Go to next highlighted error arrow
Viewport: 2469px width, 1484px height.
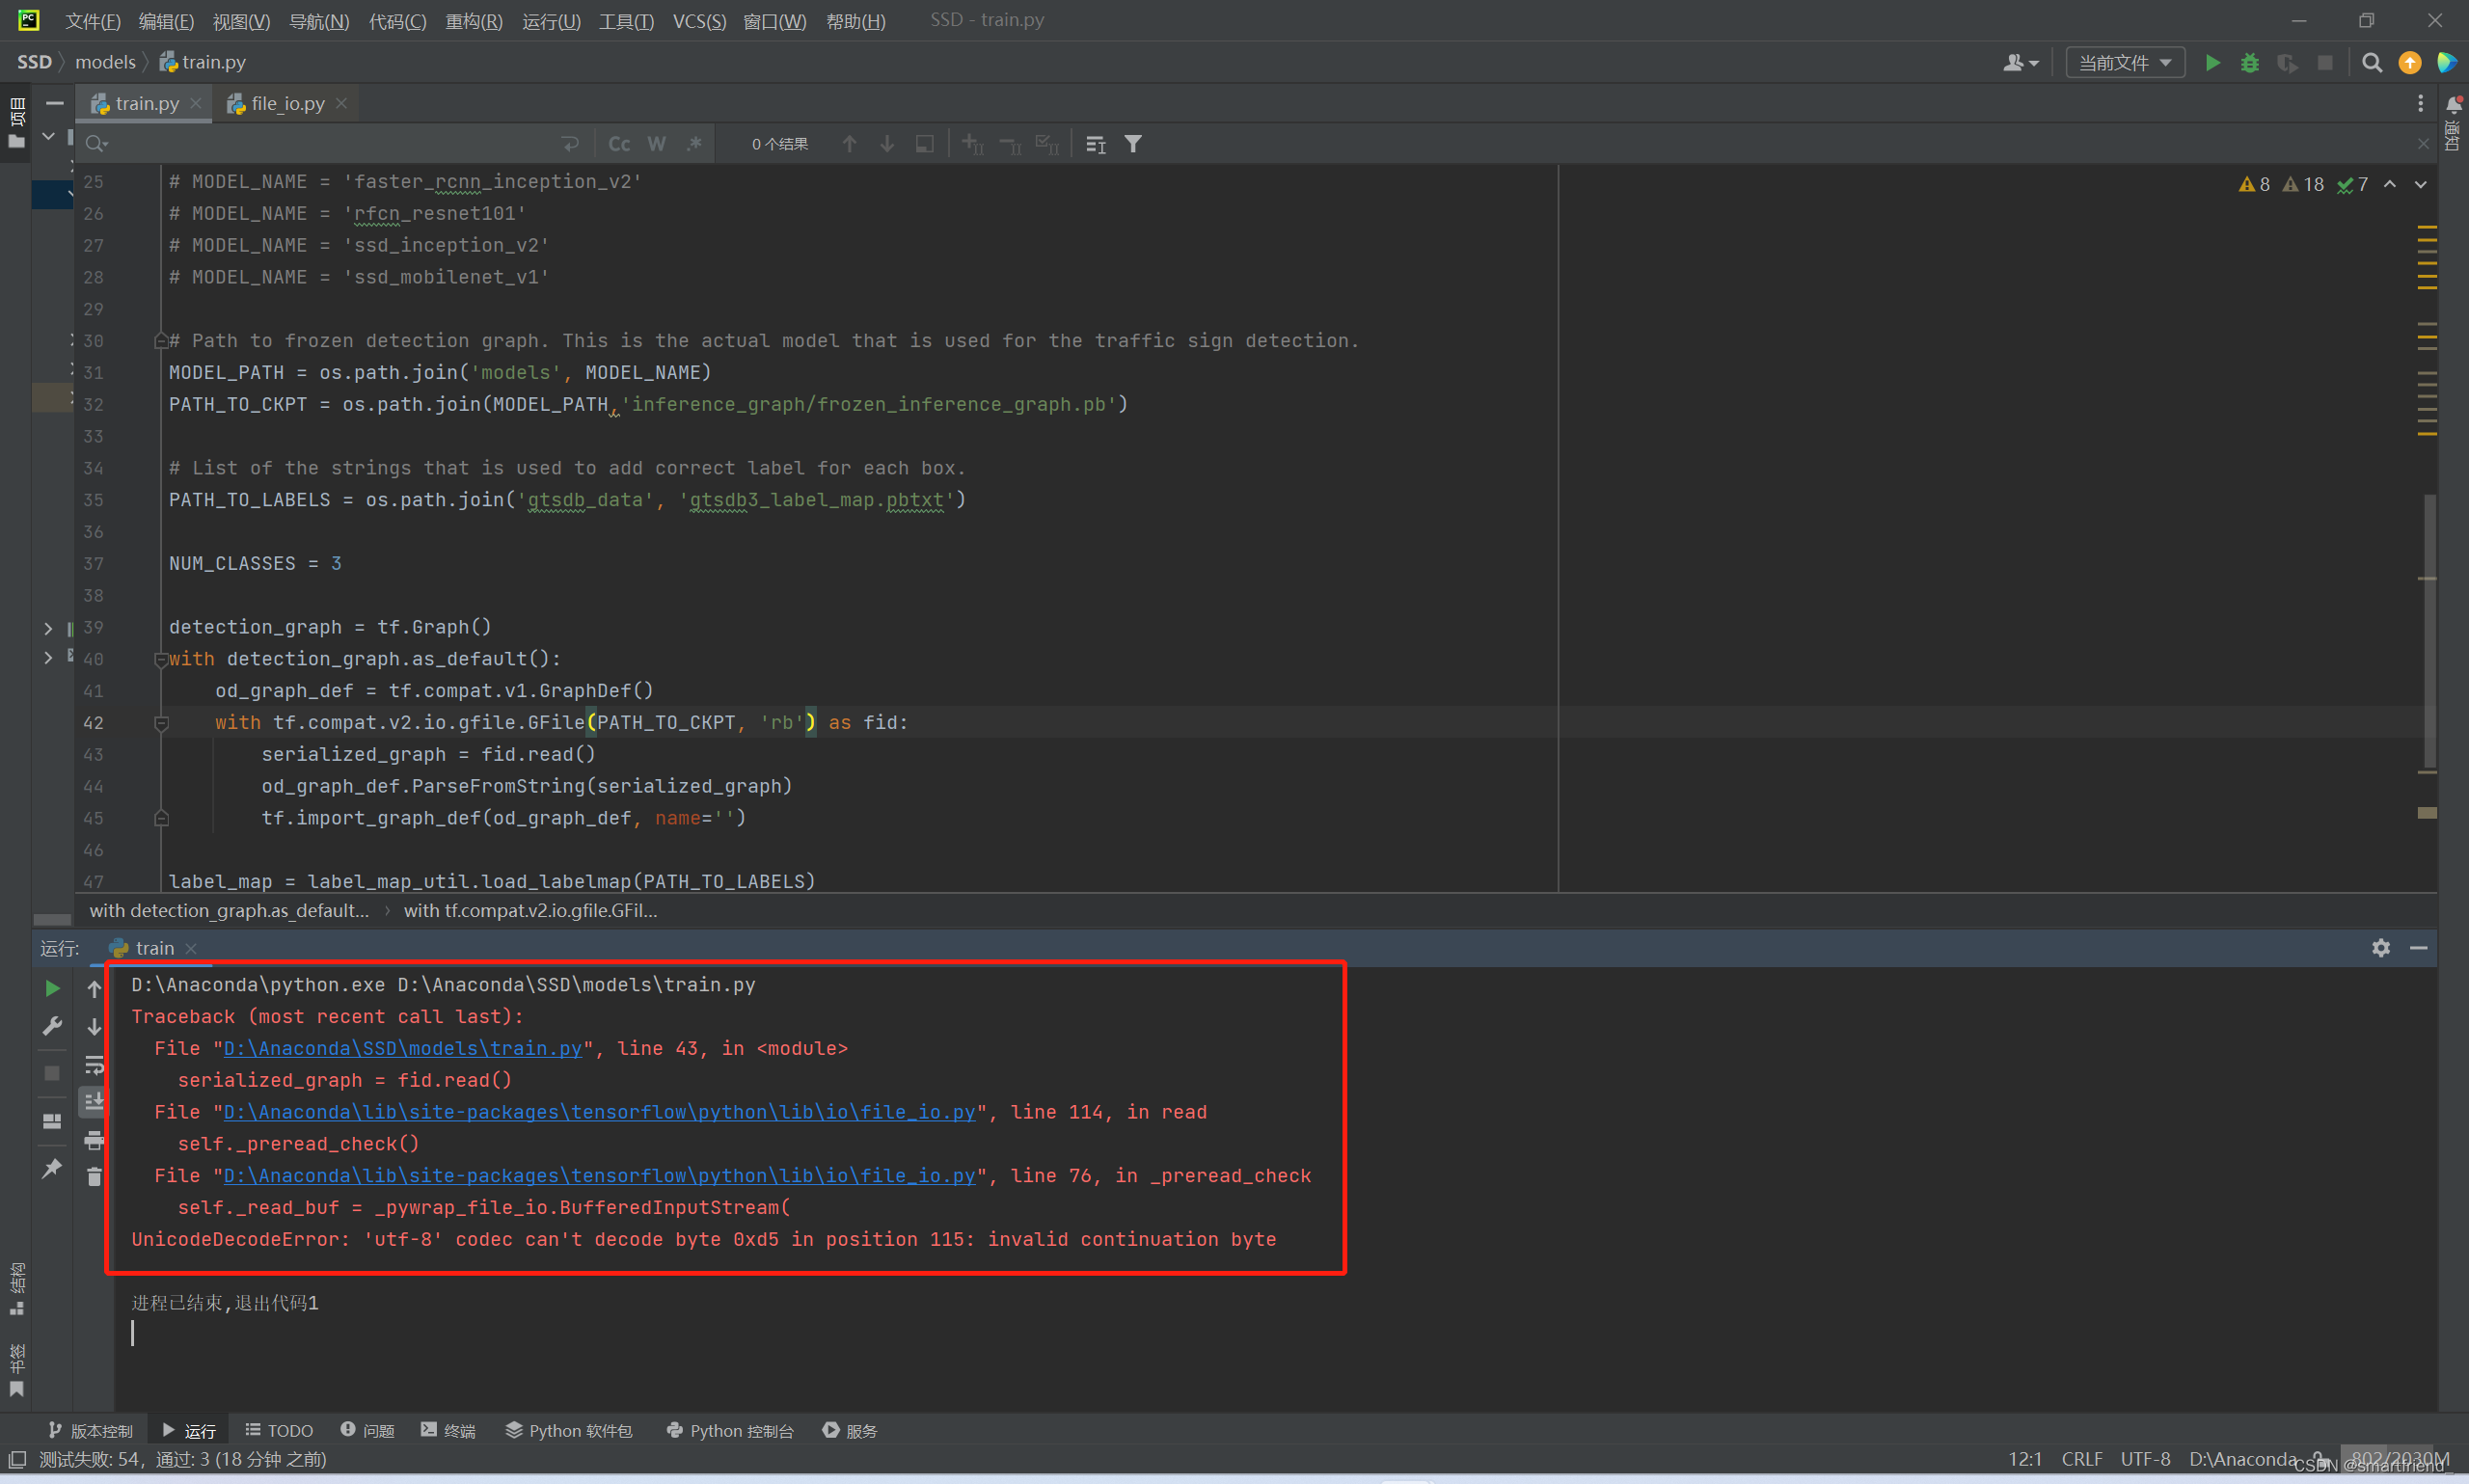tap(2421, 185)
